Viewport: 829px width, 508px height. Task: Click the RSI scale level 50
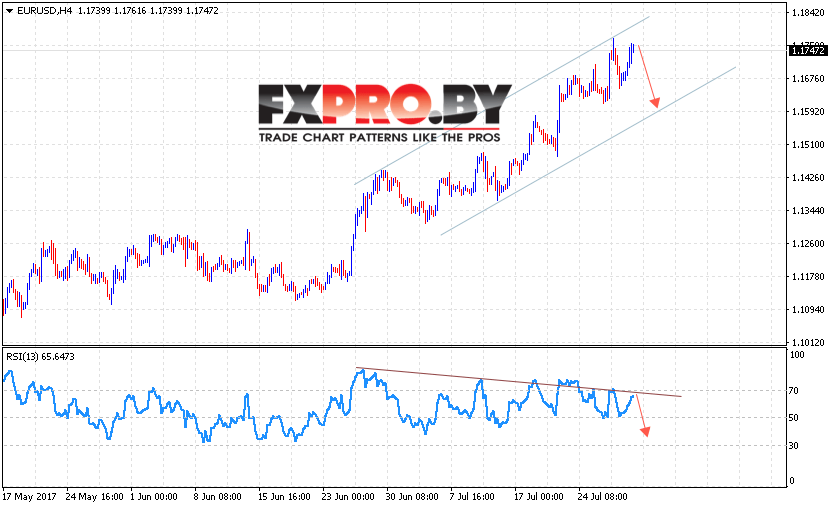pos(794,418)
